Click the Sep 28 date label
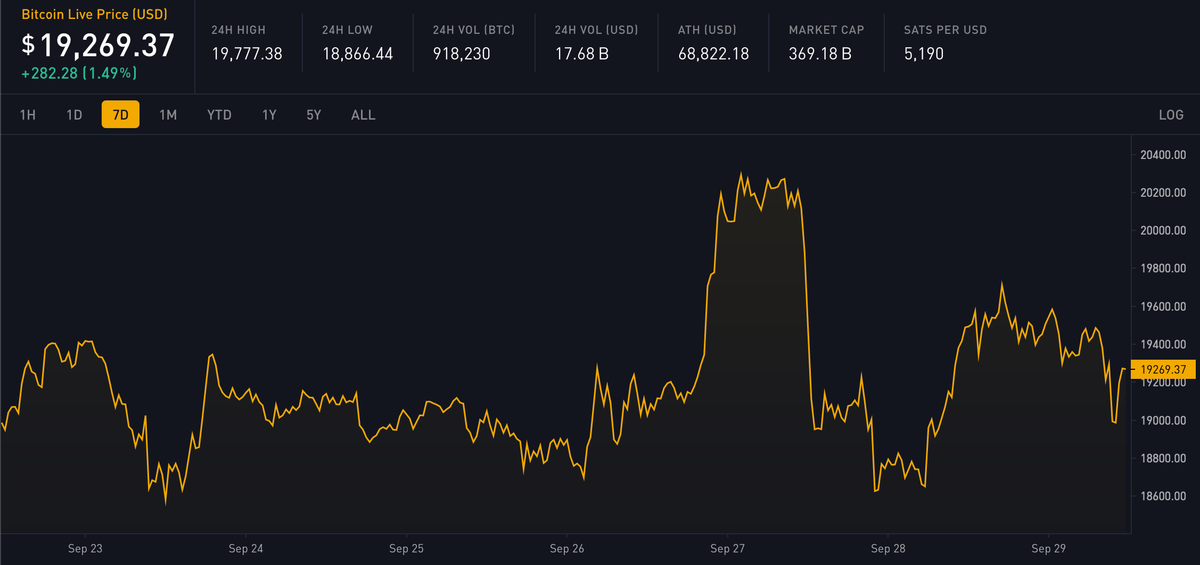1200x565 pixels. [x=887, y=549]
